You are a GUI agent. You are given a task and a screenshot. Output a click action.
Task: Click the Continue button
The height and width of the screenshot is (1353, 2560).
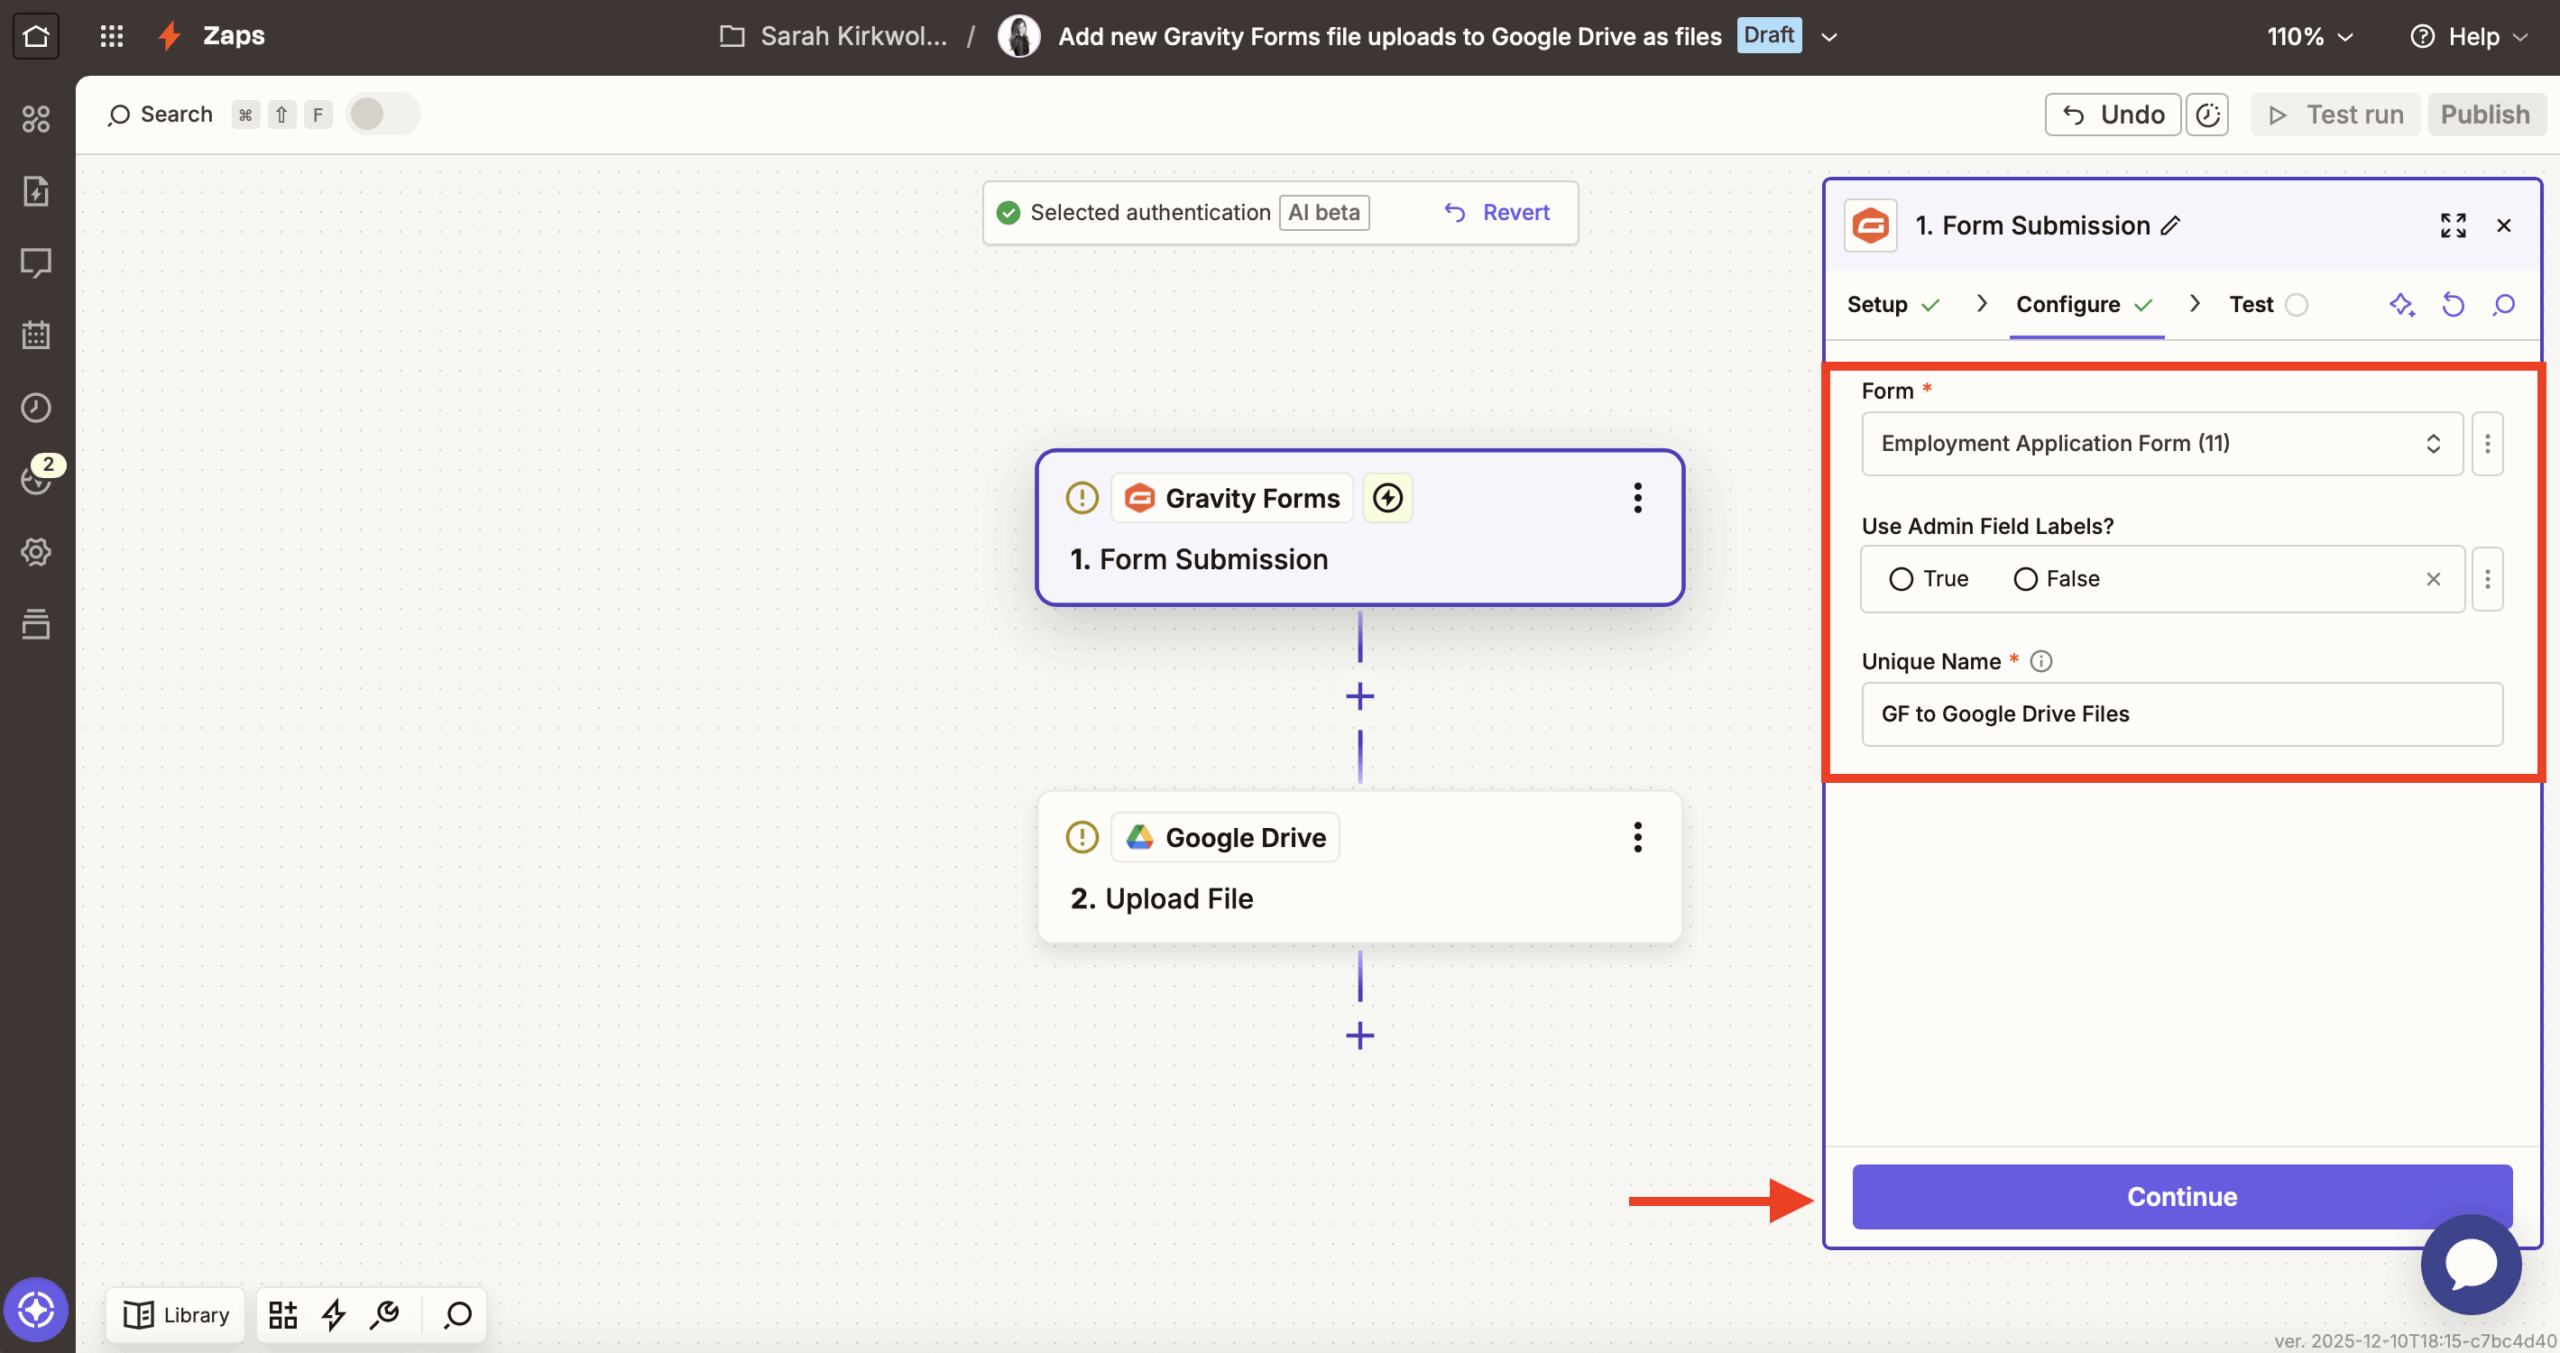click(2181, 1196)
